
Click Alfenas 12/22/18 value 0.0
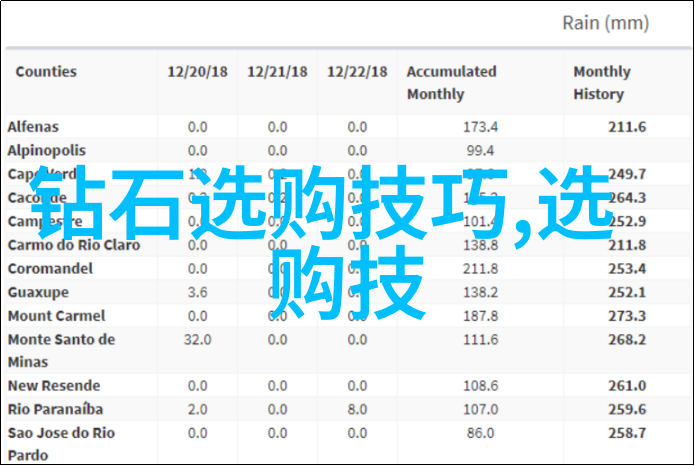click(357, 127)
